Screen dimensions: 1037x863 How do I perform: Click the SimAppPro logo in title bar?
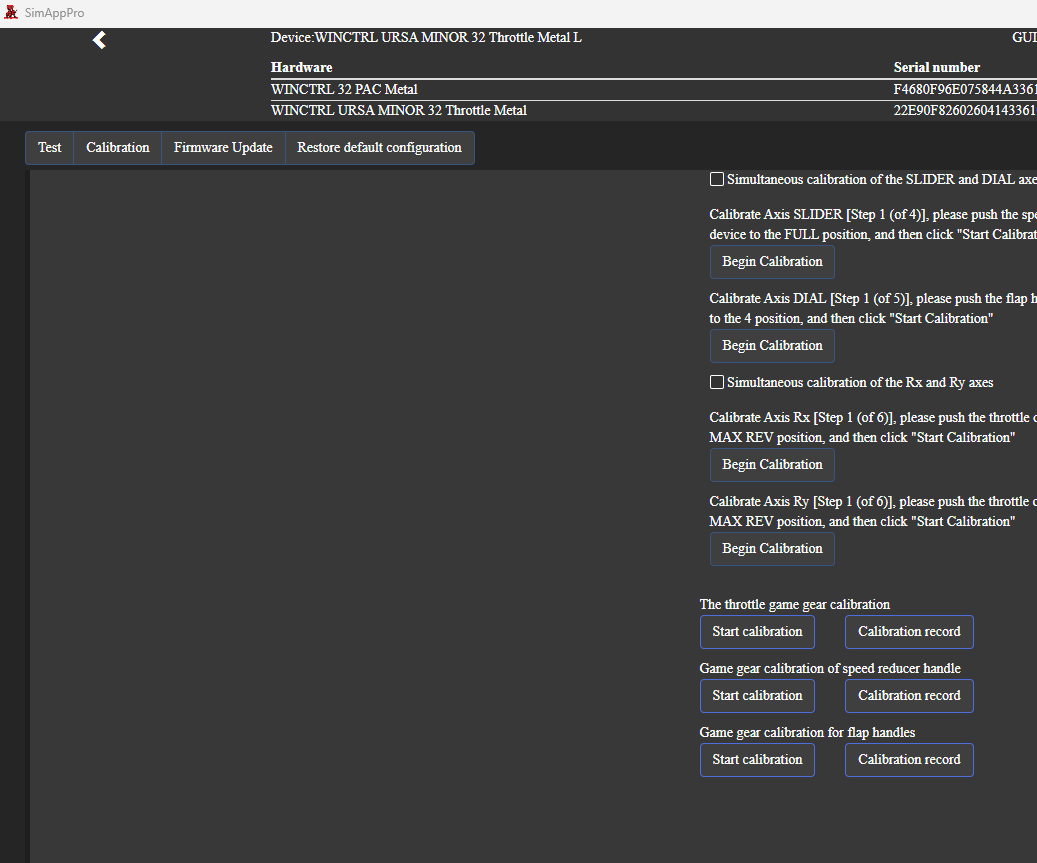pos(12,13)
